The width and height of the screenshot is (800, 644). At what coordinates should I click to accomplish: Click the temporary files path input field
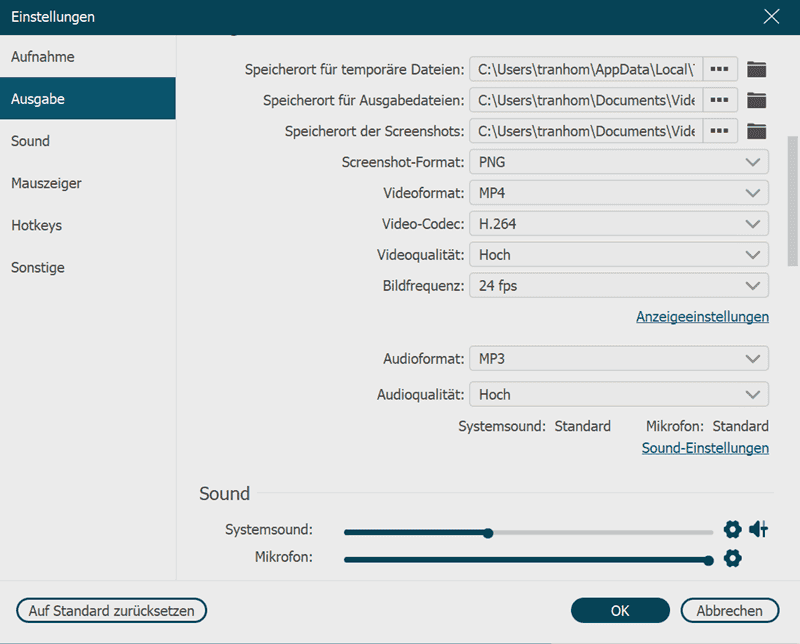(x=586, y=70)
